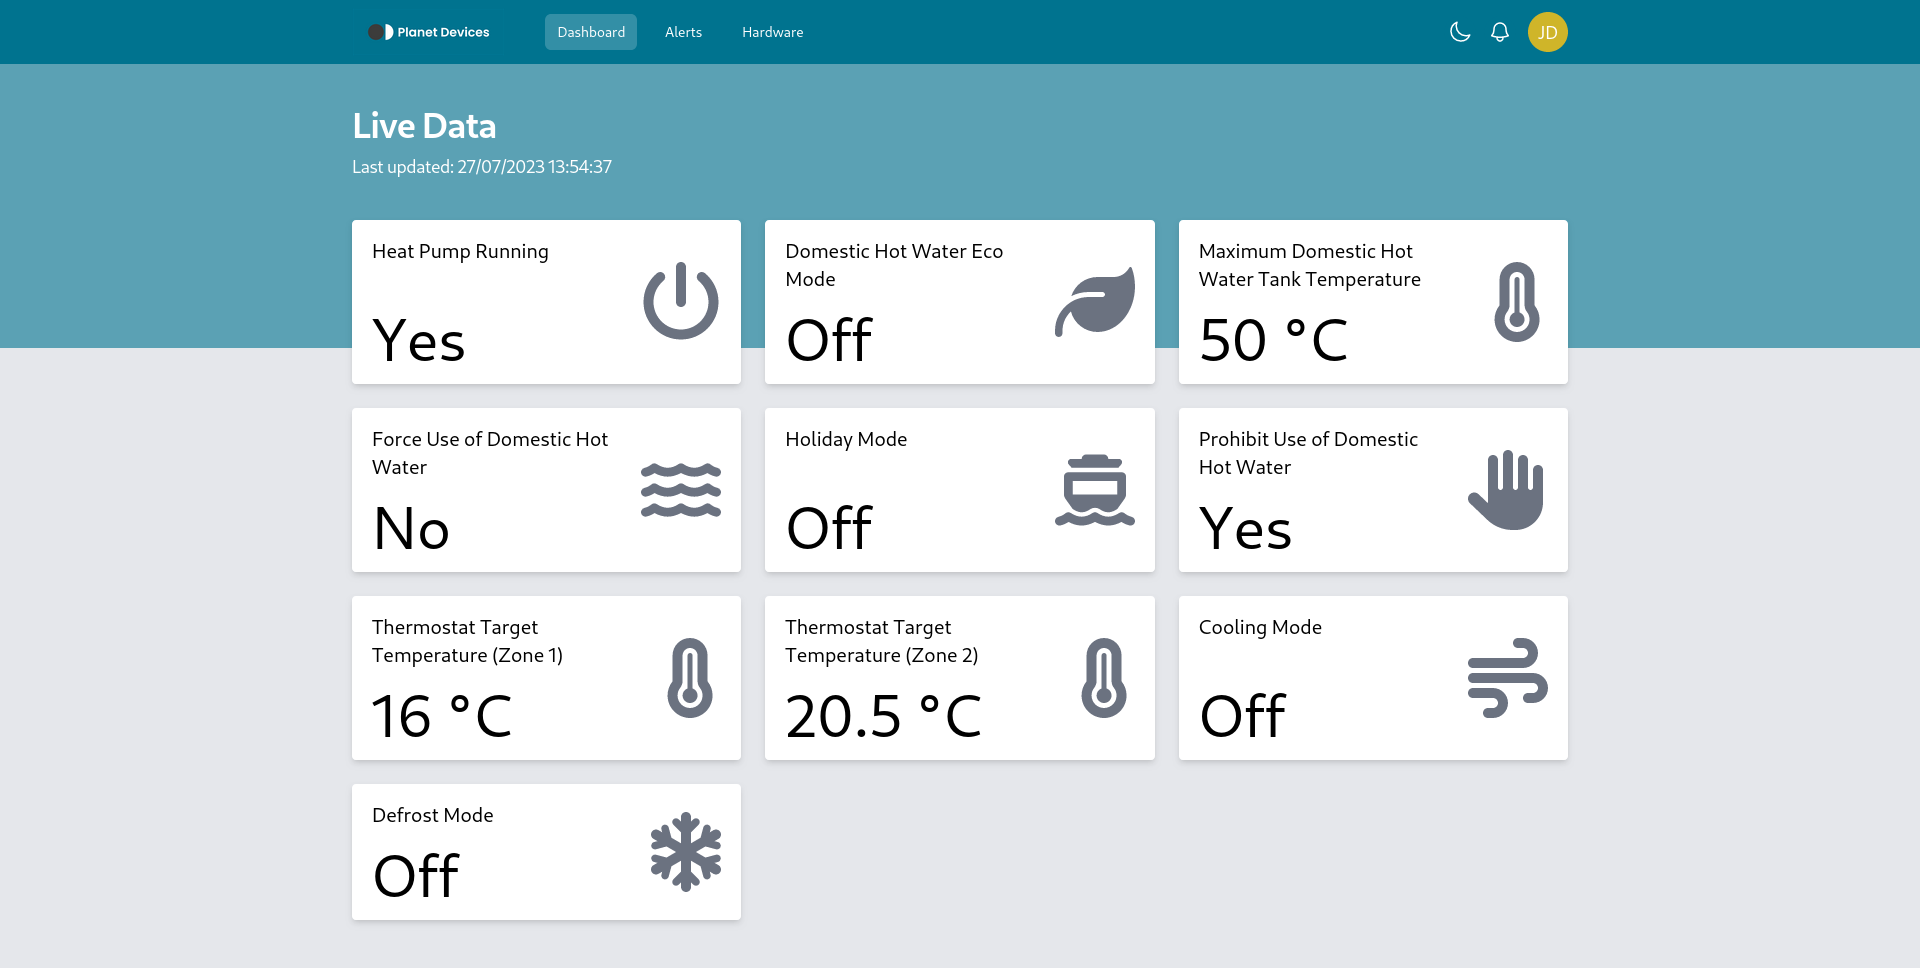Click the Planet Devices logo
Viewport: 1920px width, 968px height.
coord(428,31)
